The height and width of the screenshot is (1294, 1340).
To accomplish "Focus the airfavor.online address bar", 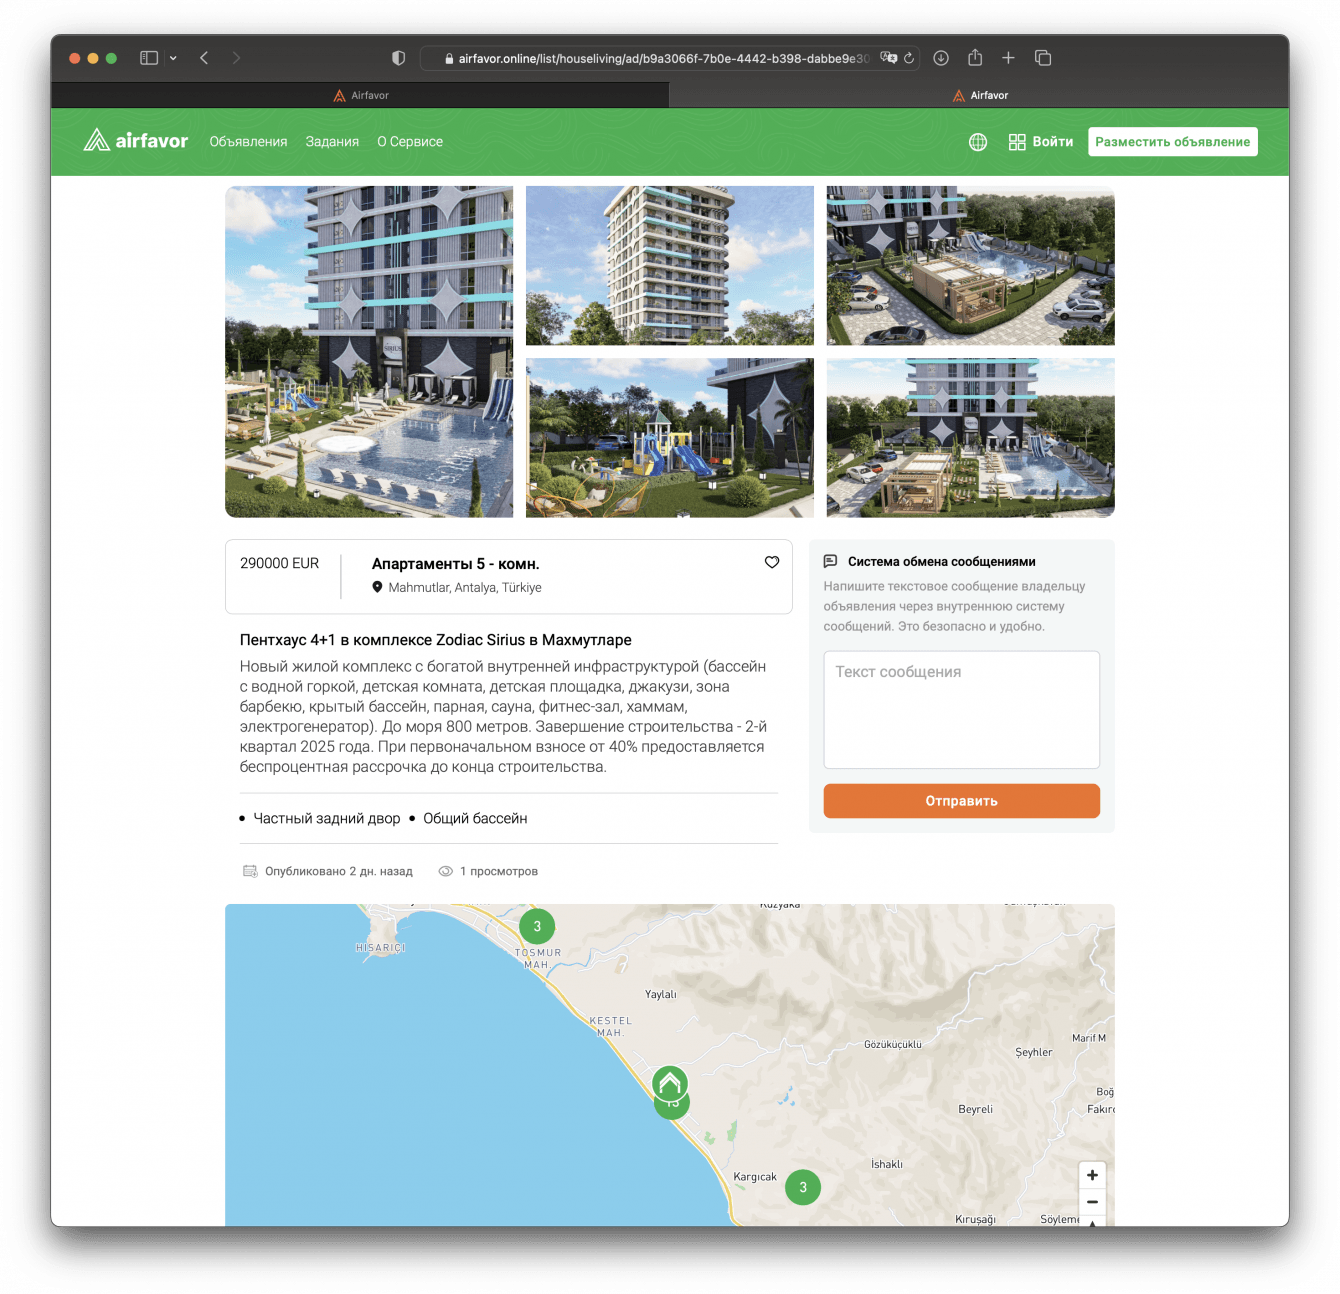I will click(x=669, y=58).
